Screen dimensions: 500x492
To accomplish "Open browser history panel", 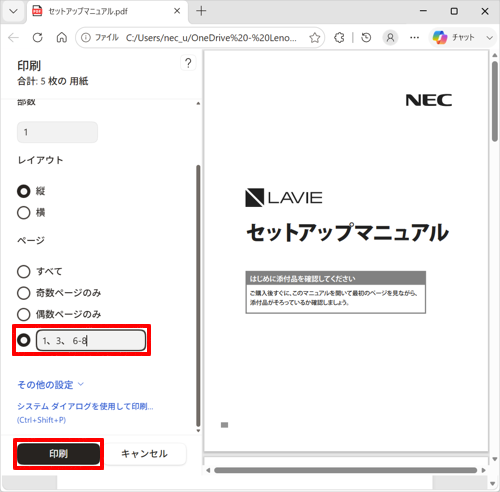I will [x=366, y=38].
